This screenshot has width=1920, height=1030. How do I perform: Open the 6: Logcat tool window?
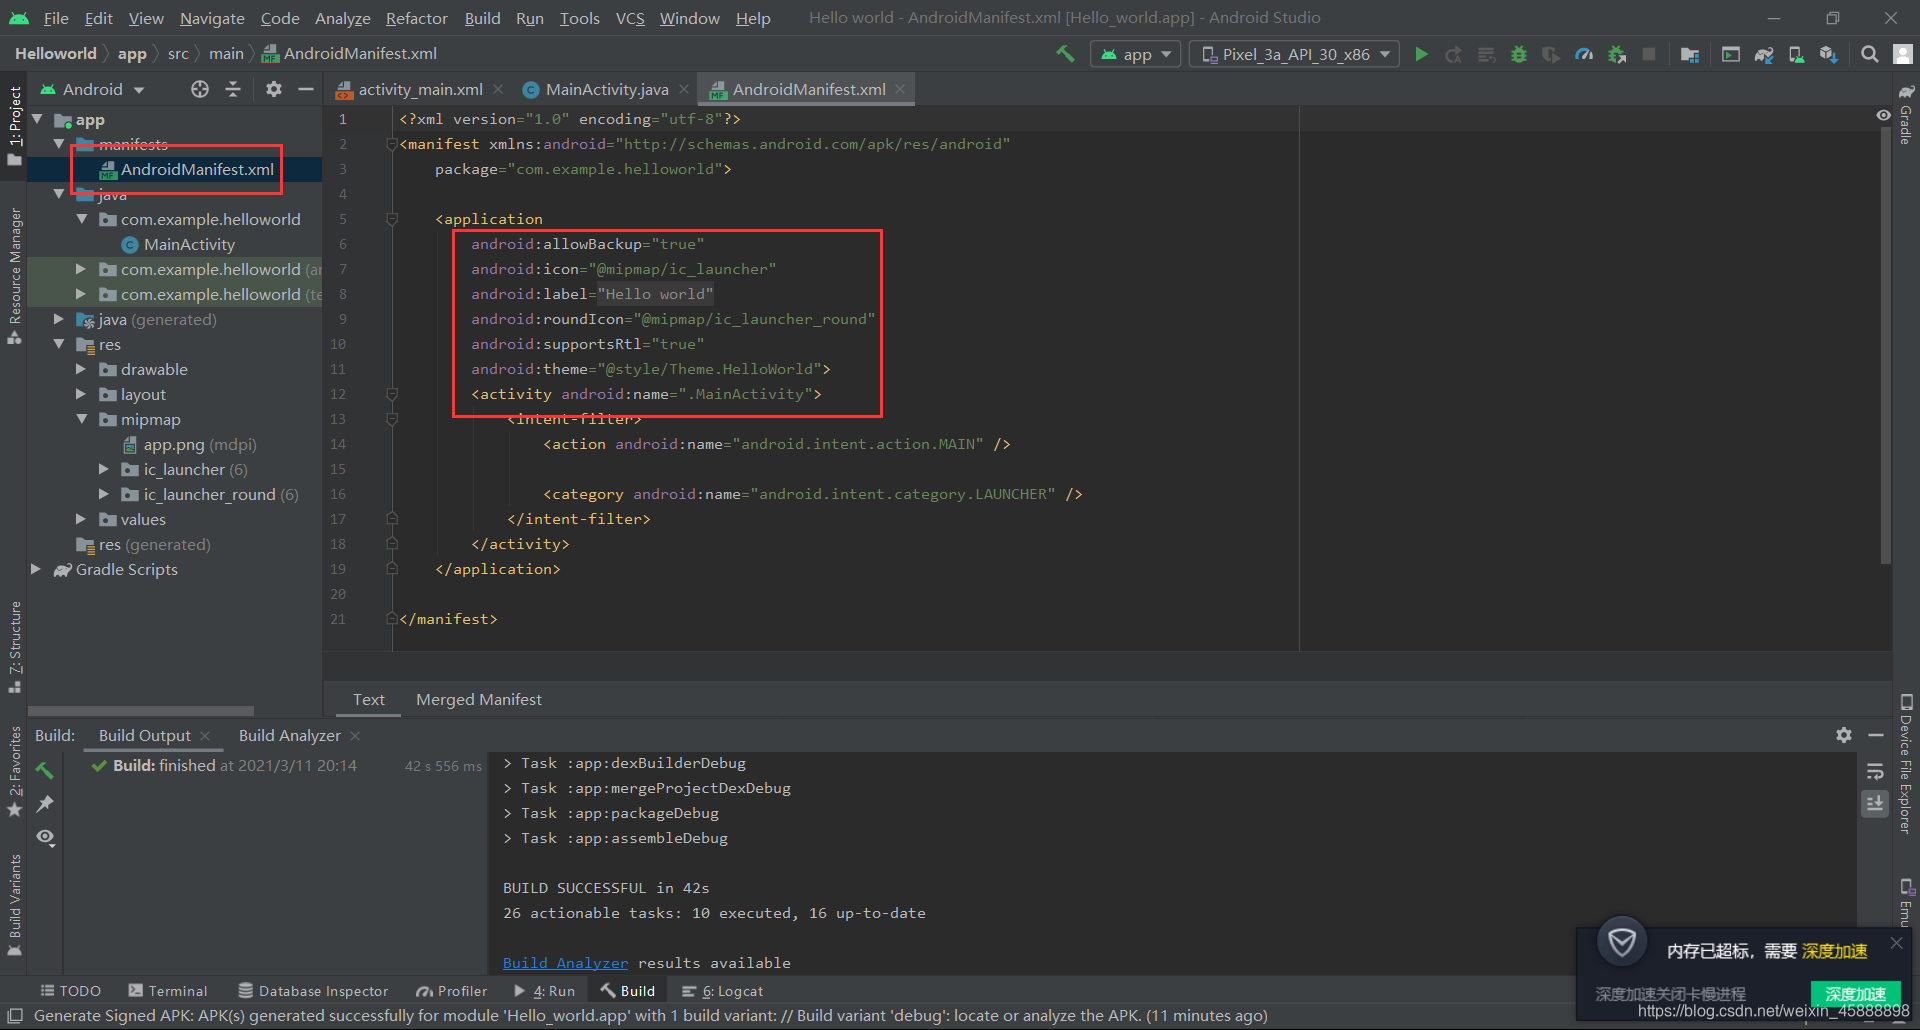point(723,991)
